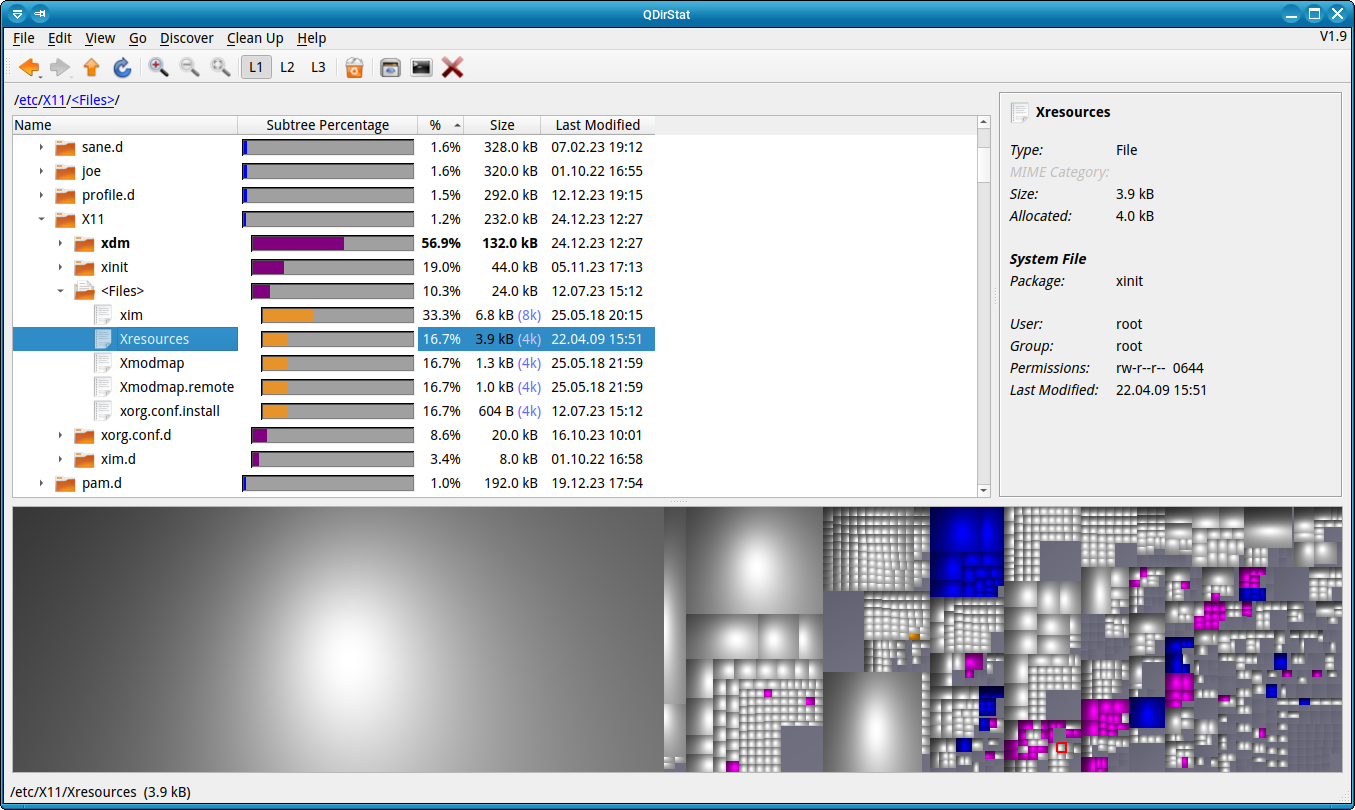Screen dimensions: 1355x810
Task: Sort by the Name column header
Action: [x=125, y=125]
